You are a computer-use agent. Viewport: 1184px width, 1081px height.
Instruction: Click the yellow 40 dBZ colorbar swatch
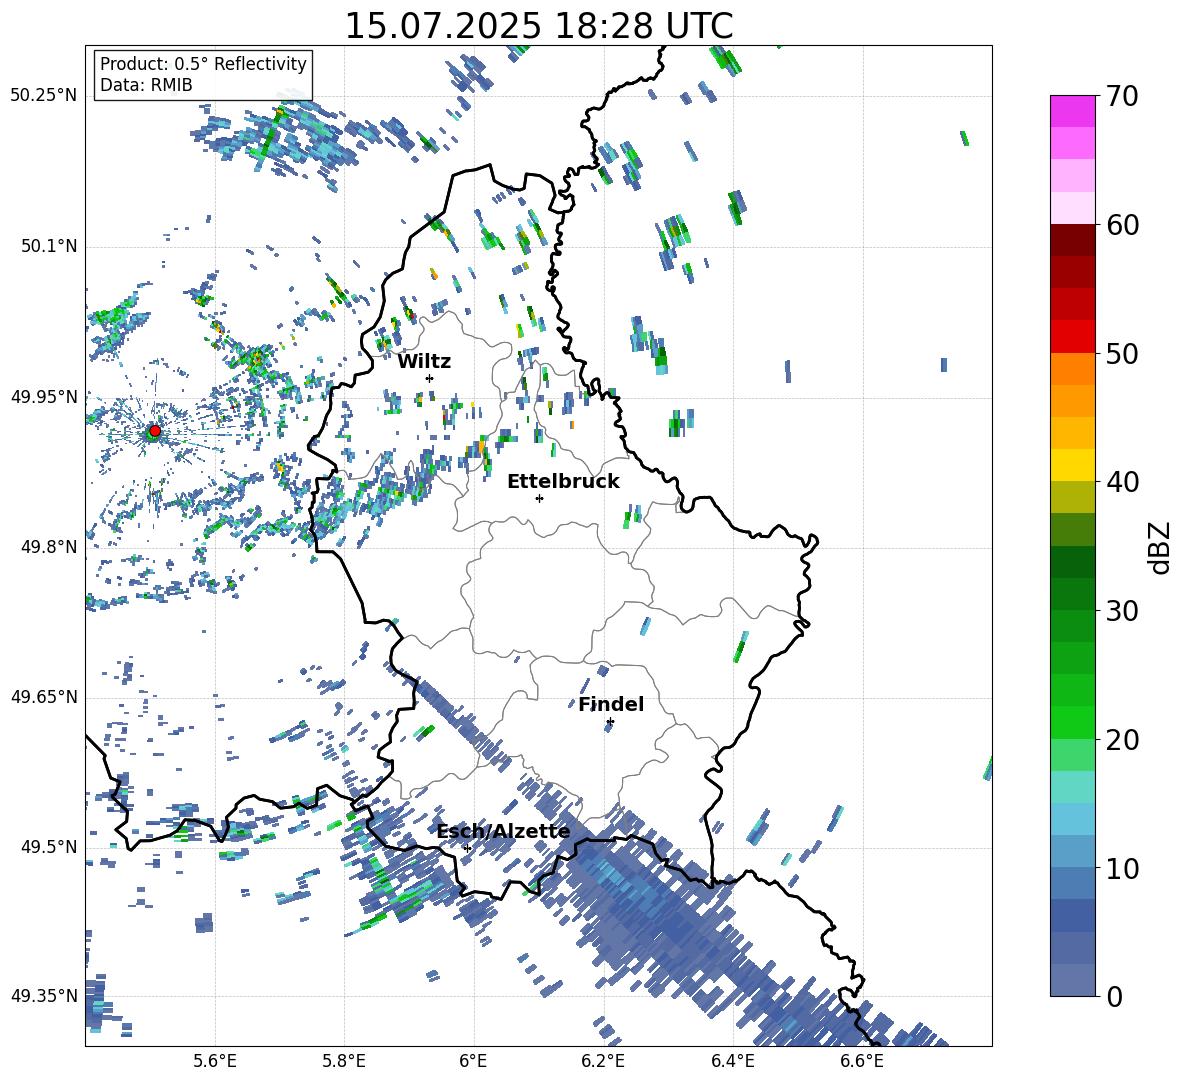click(1072, 465)
